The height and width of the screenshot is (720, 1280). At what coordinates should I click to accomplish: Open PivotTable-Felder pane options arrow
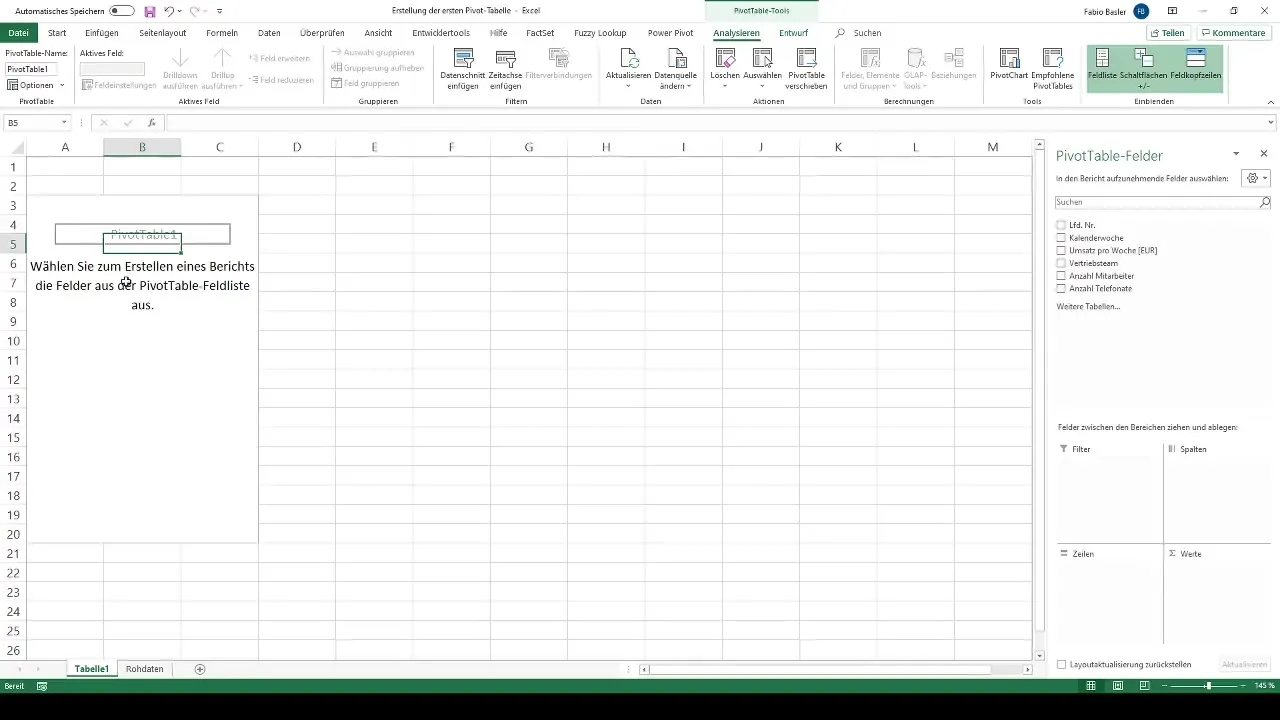(x=1236, y=154)
